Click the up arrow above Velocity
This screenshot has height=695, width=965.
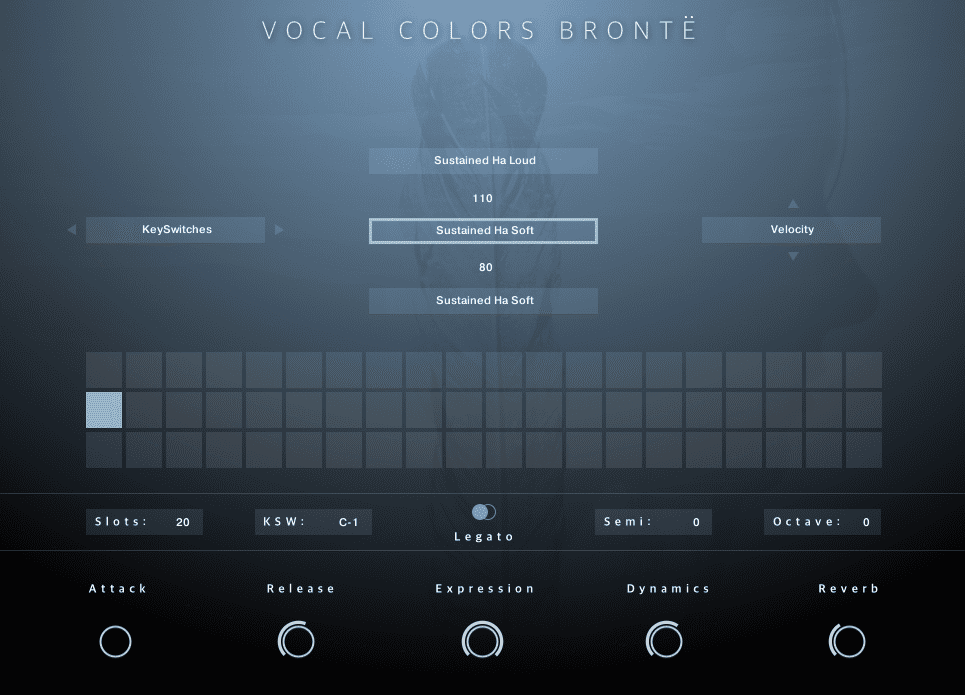[x=793, y=203]
